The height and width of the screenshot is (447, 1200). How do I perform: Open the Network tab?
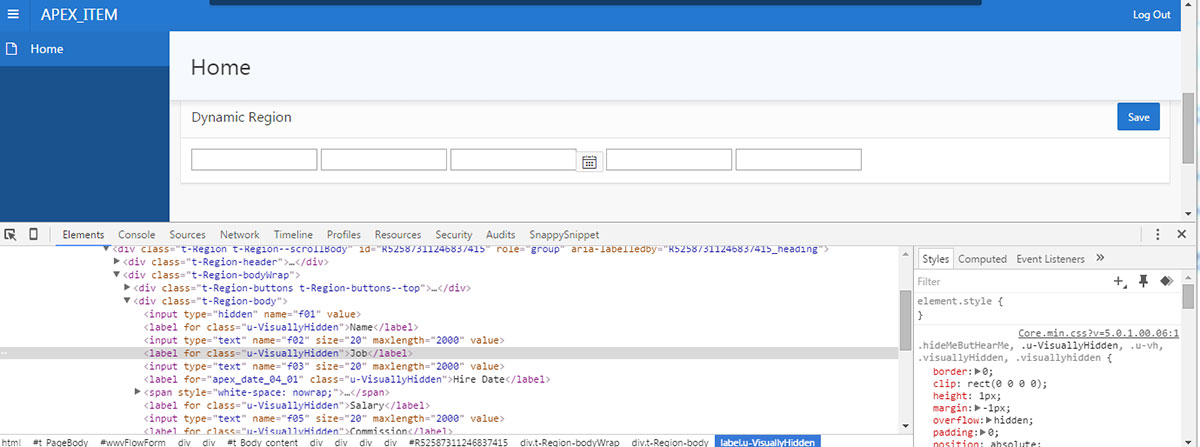pyautogui.click(x=240, y=234)
